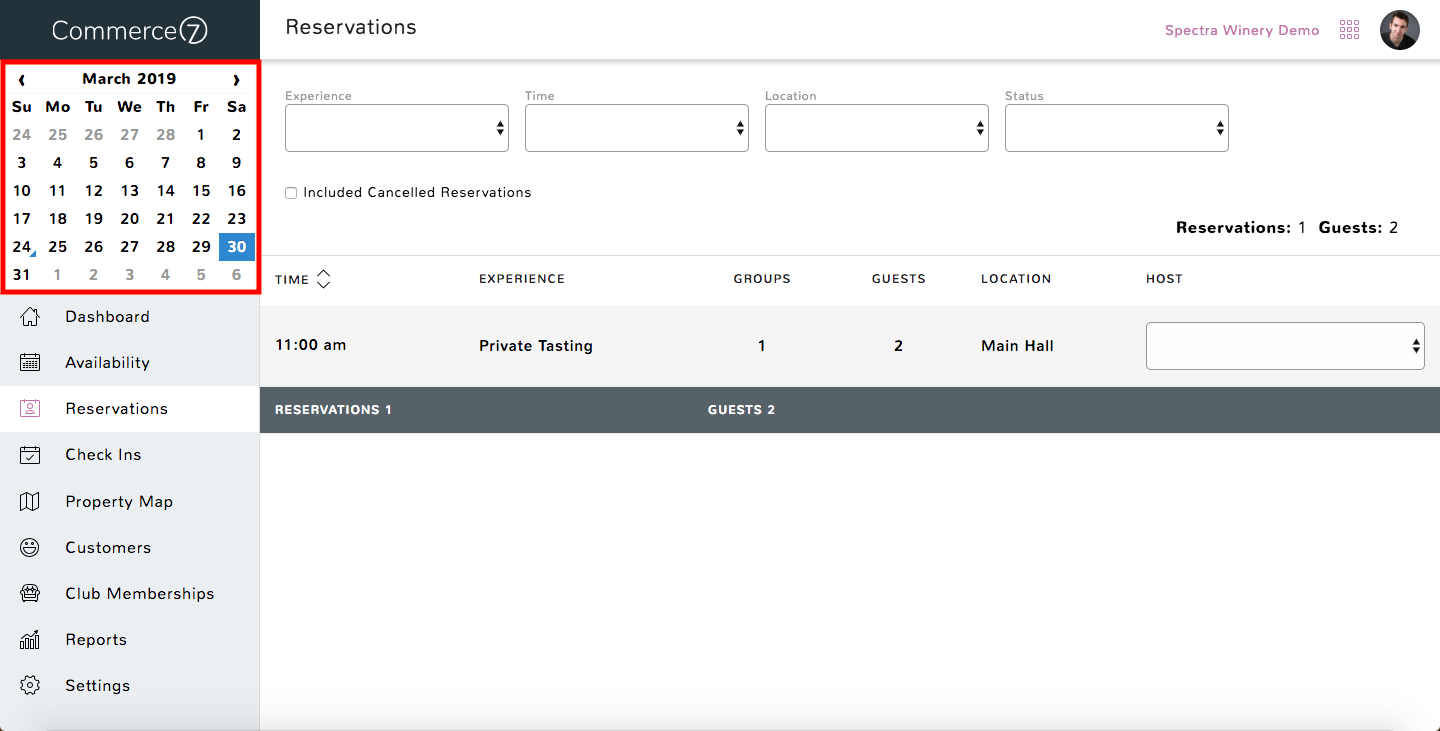Image resolution: width=1440 pixels, height=731 pixels.
Task: Select March 30 in the calendar
Action: [237, 247]
